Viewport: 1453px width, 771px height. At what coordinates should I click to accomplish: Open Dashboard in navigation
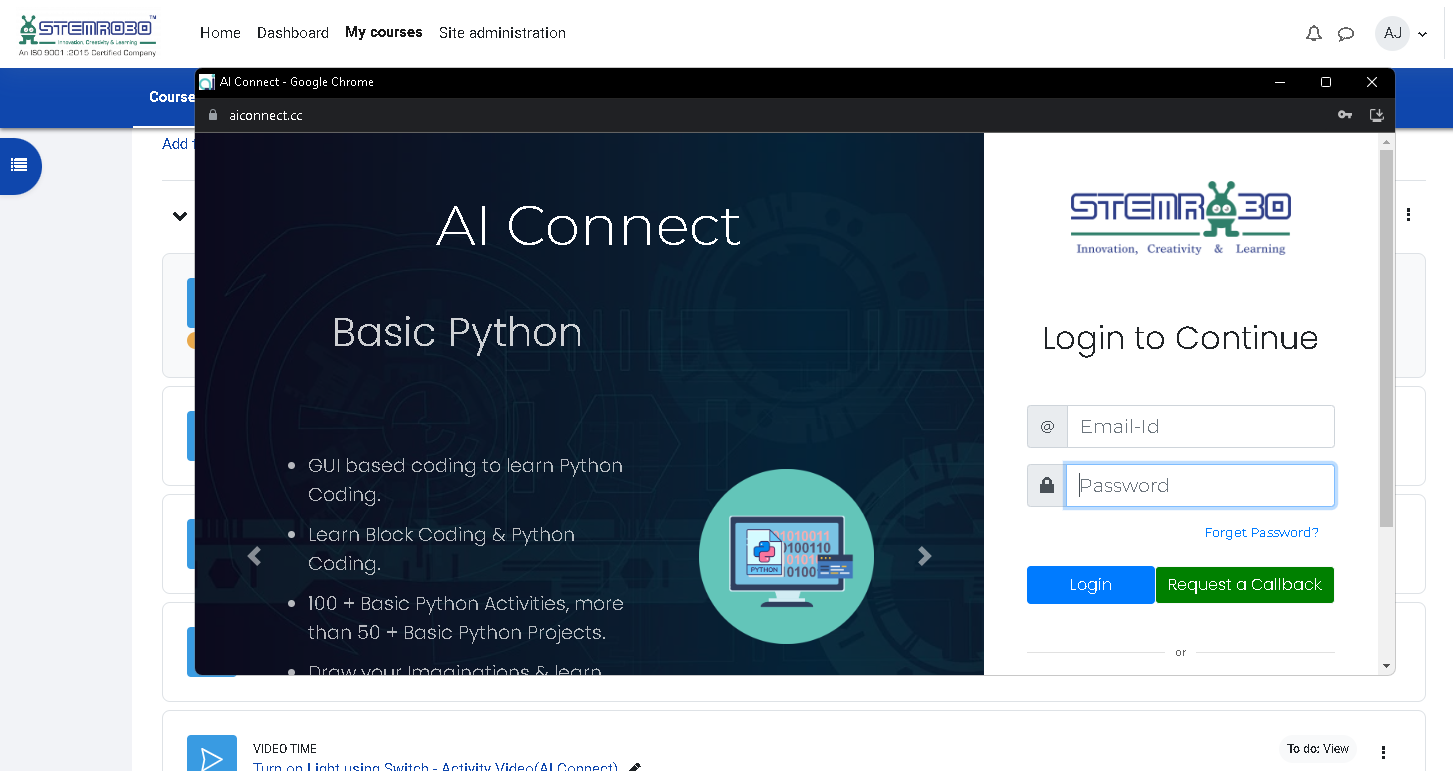coord(293,33)
